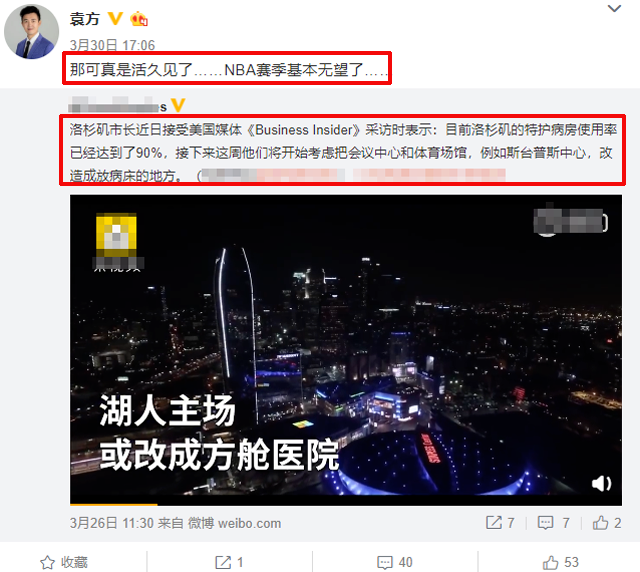This screenshot has width=640, height=572.
Task: Open the post options chevron menu
Action: coord(614,9)
